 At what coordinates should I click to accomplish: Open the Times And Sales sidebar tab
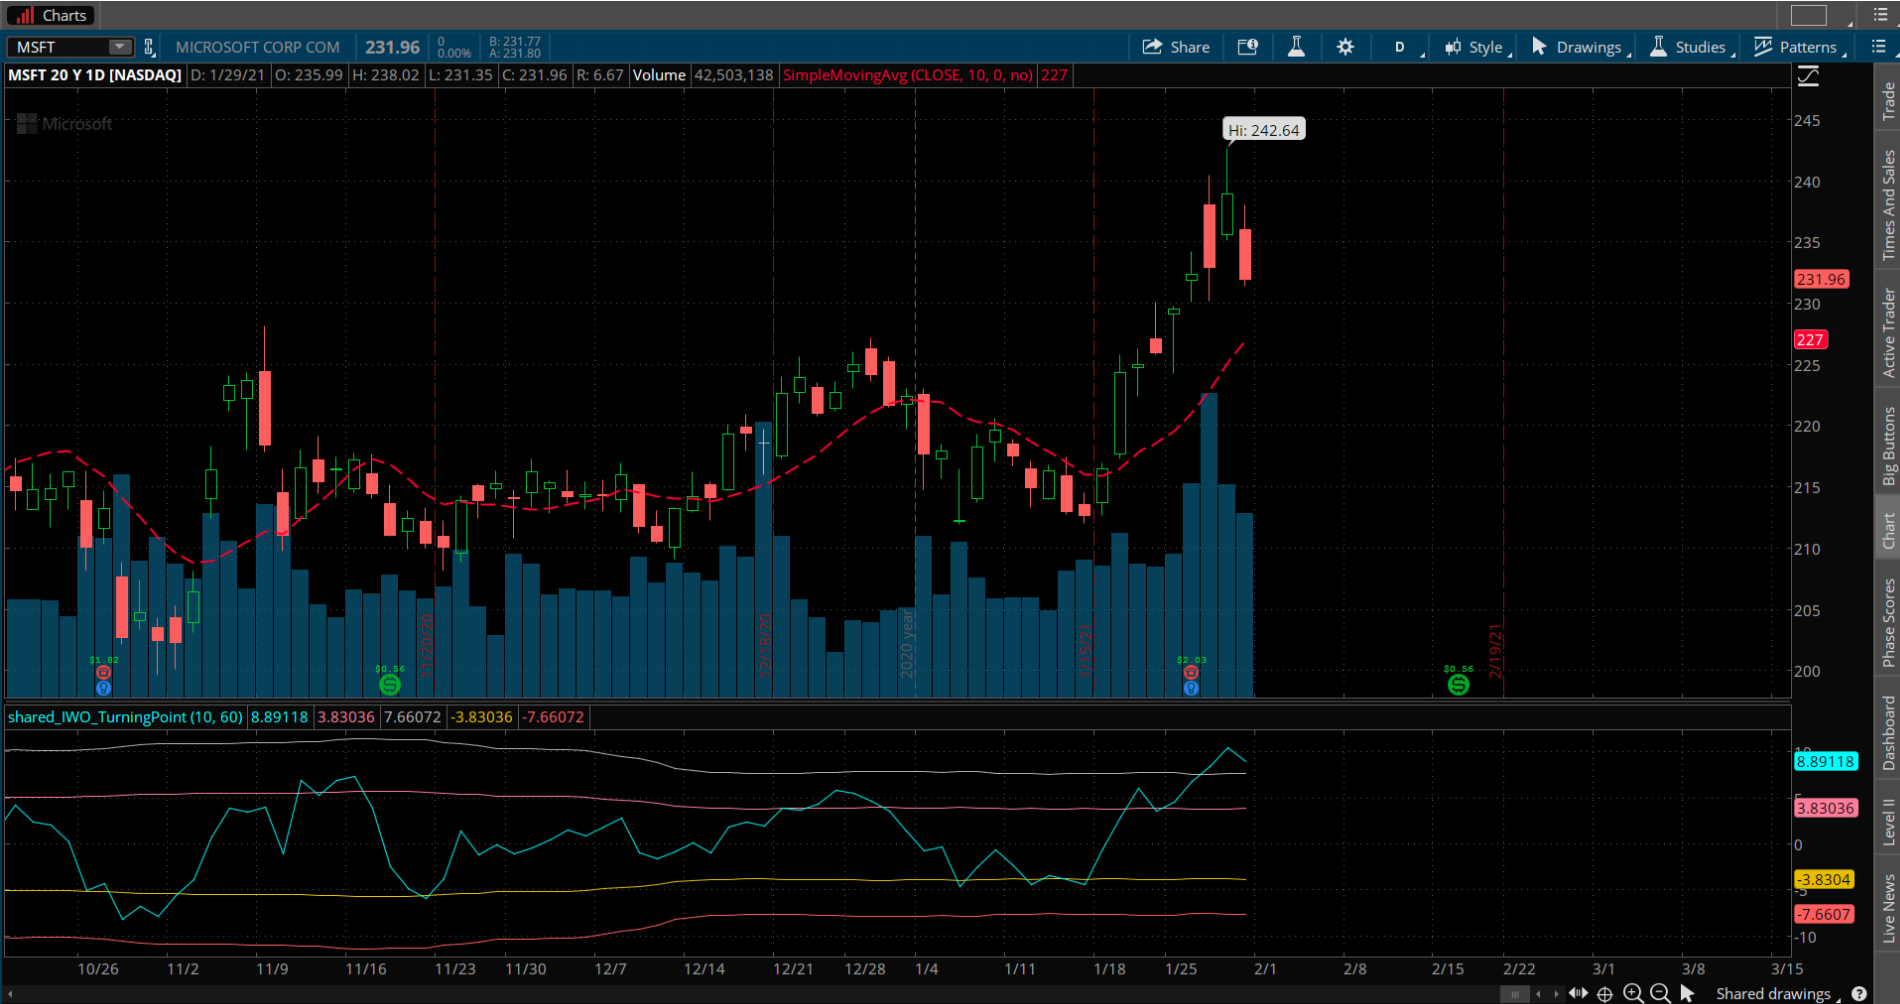pos(1888,205)
